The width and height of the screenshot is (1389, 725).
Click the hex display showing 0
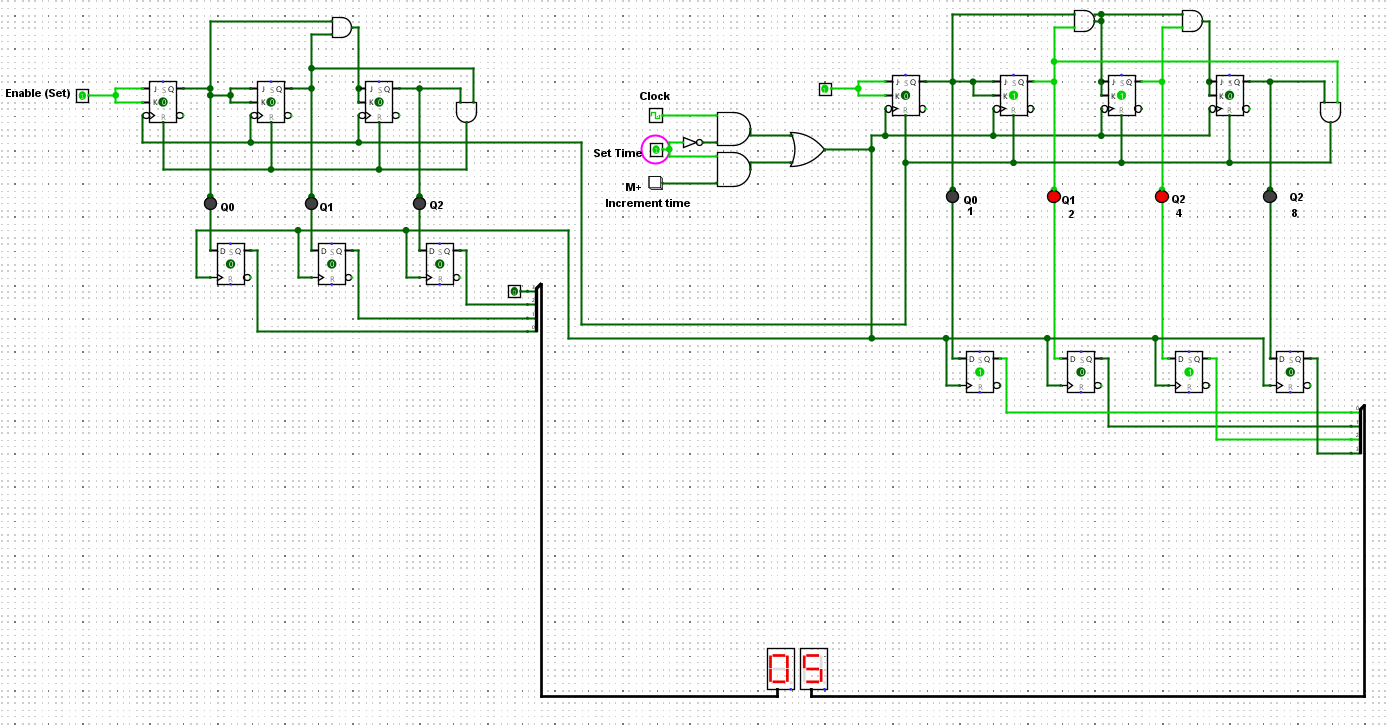(781, 669)
